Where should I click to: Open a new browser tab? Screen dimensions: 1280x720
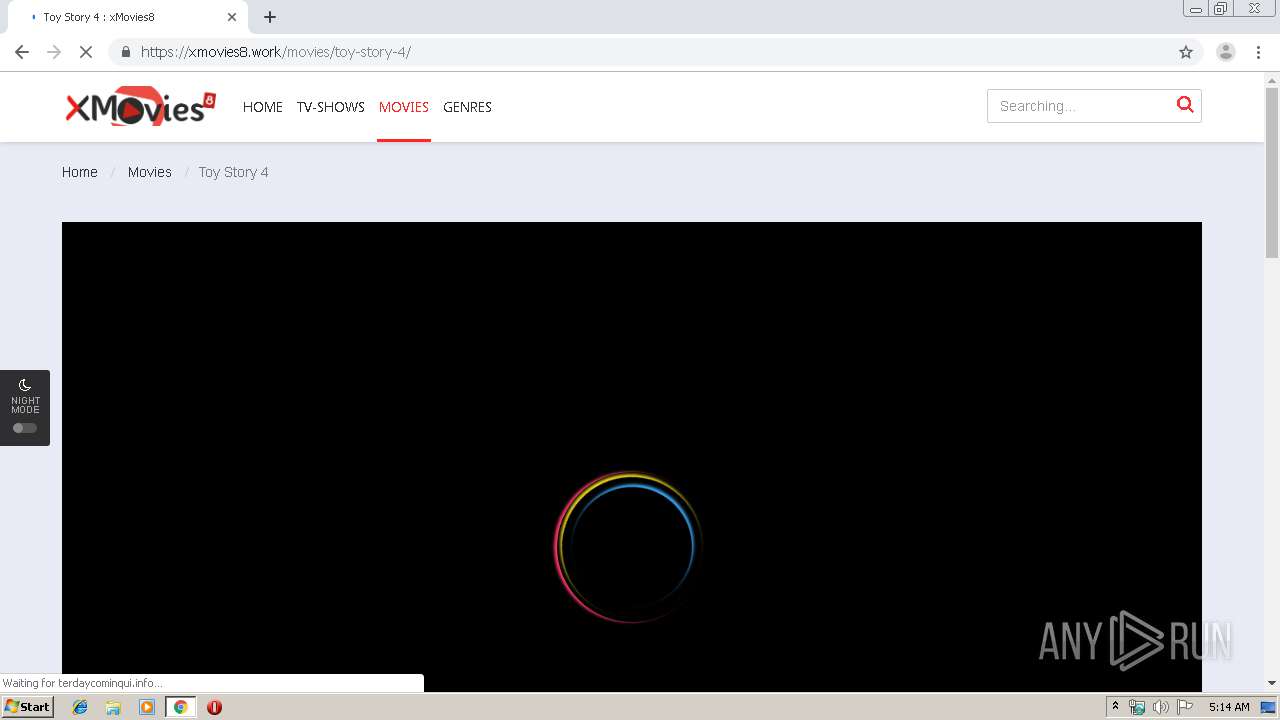(270, 17)
